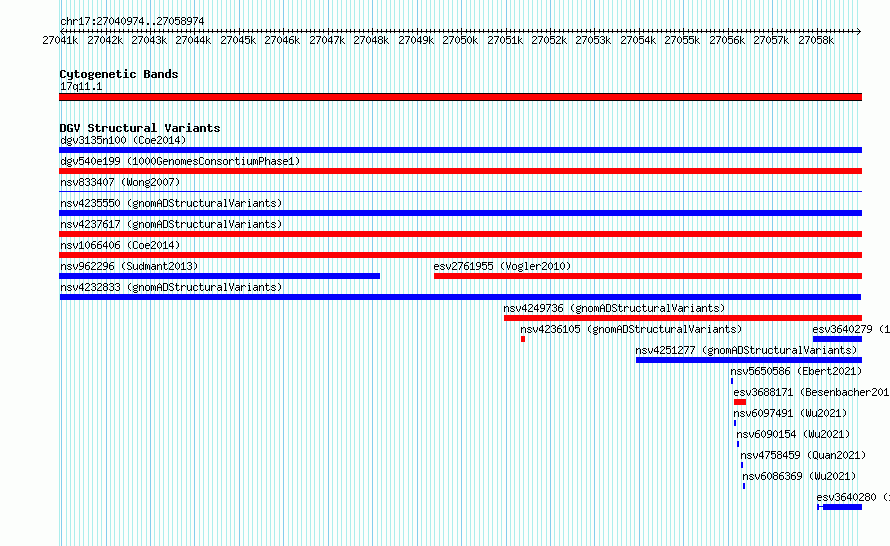890x546 pixels.
Task: Select the red bar under esv3688171
Action: (740, 402)
